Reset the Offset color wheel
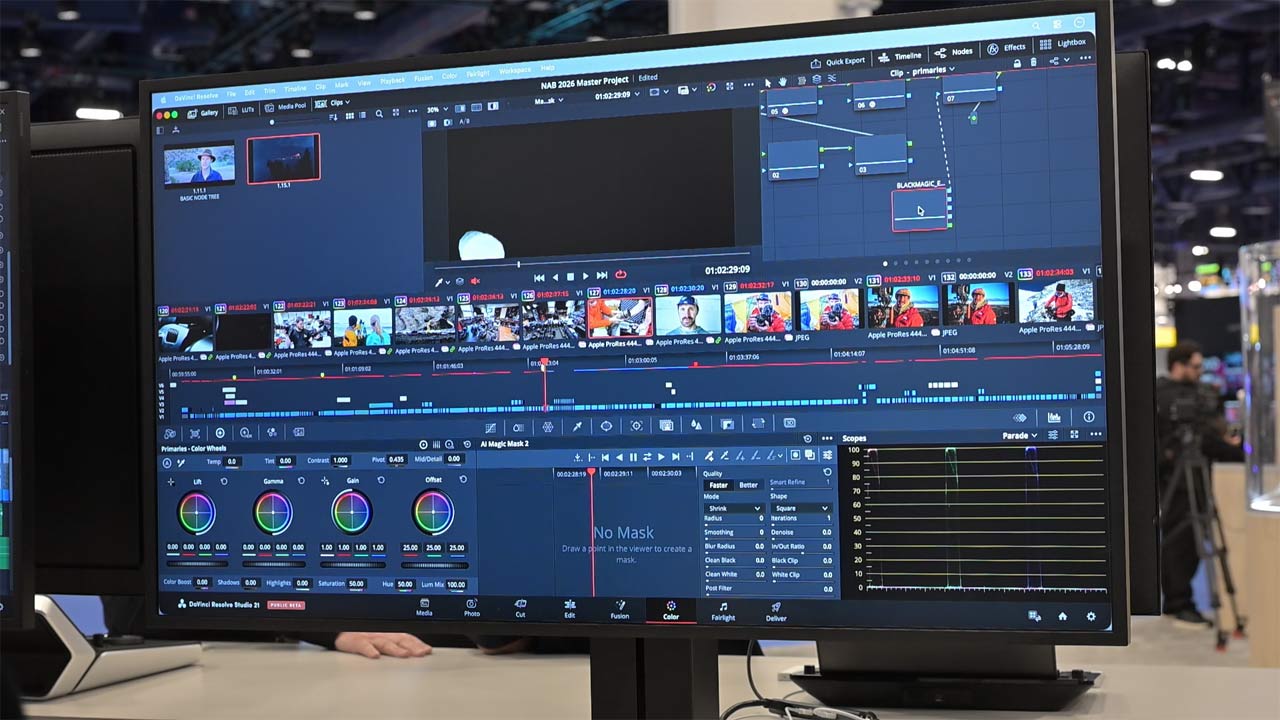Image resolution: width=1280 pixels, height=720 pixels. [463, 480]
